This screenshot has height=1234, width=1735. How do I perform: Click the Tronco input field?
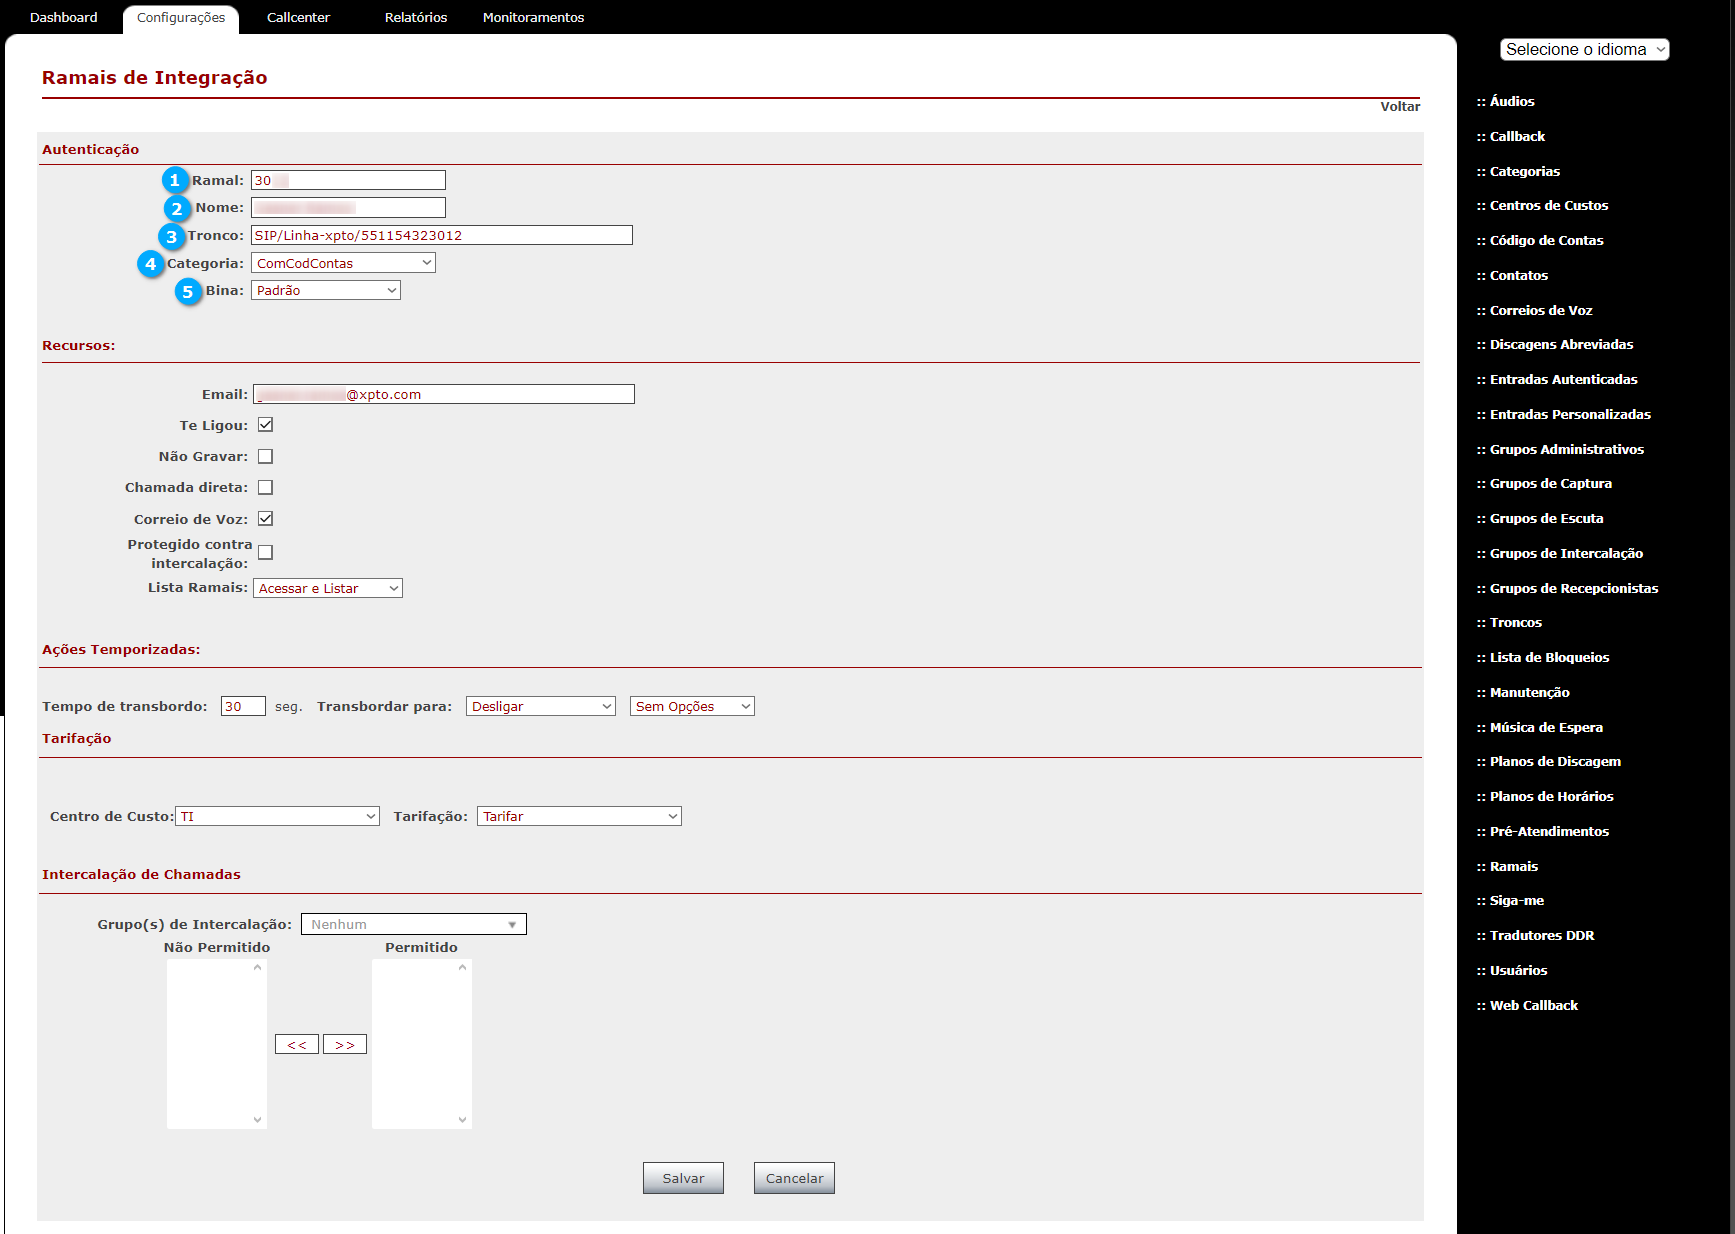point(442,235)
